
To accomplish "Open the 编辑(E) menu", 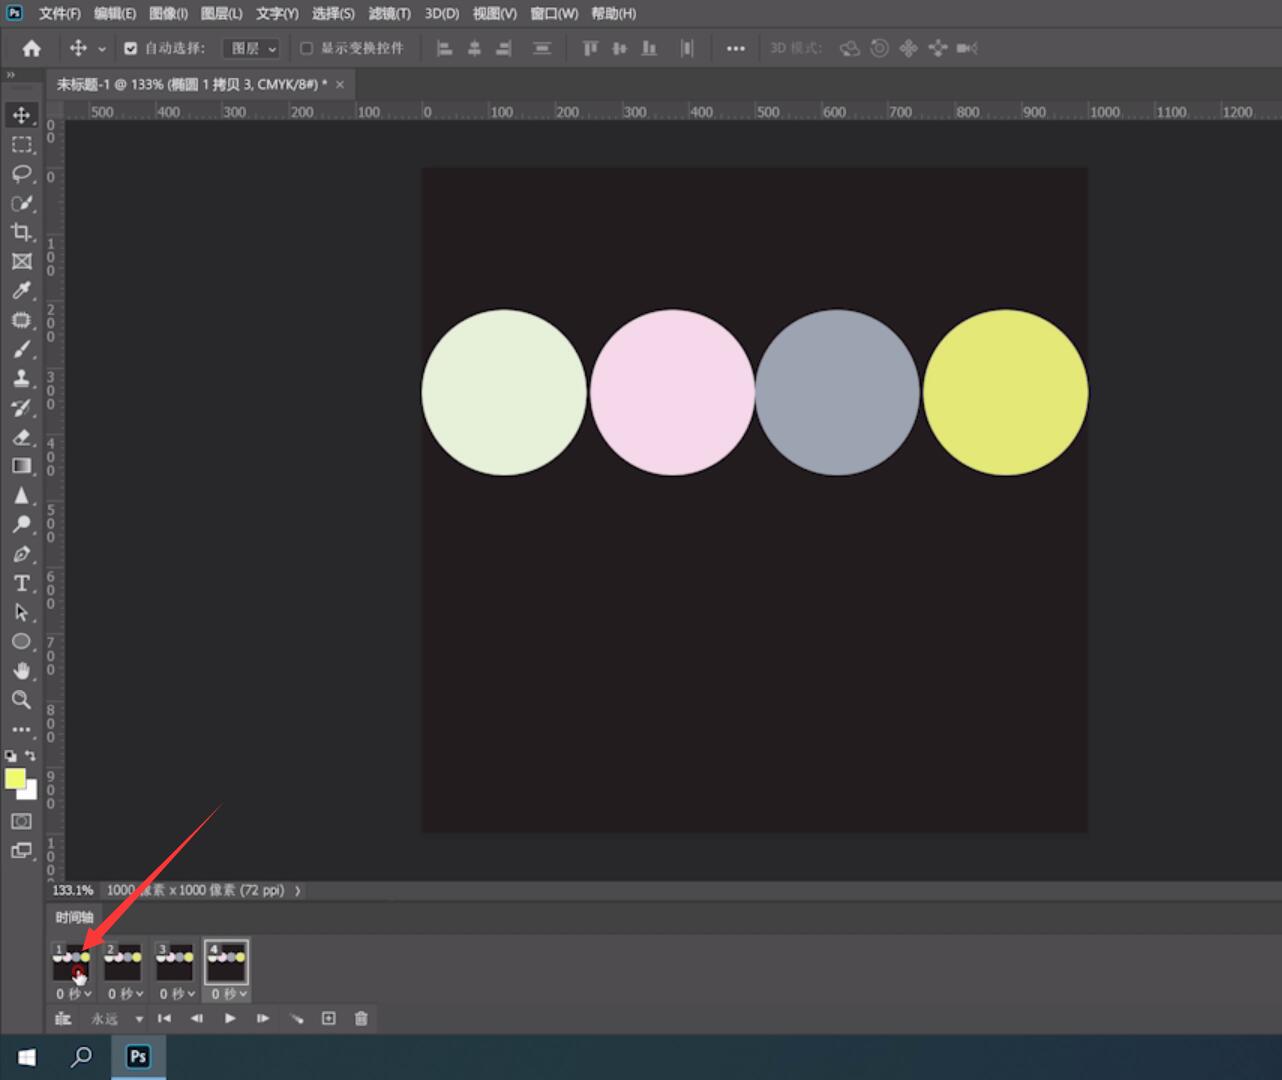I will tap(115, 14).
